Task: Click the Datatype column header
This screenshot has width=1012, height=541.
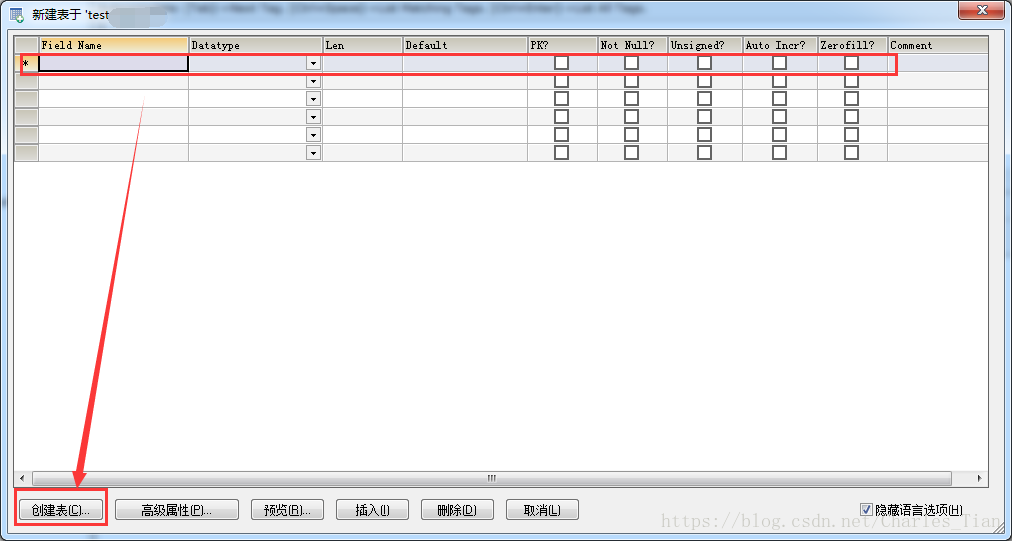Action: click(x=256, y=45)
